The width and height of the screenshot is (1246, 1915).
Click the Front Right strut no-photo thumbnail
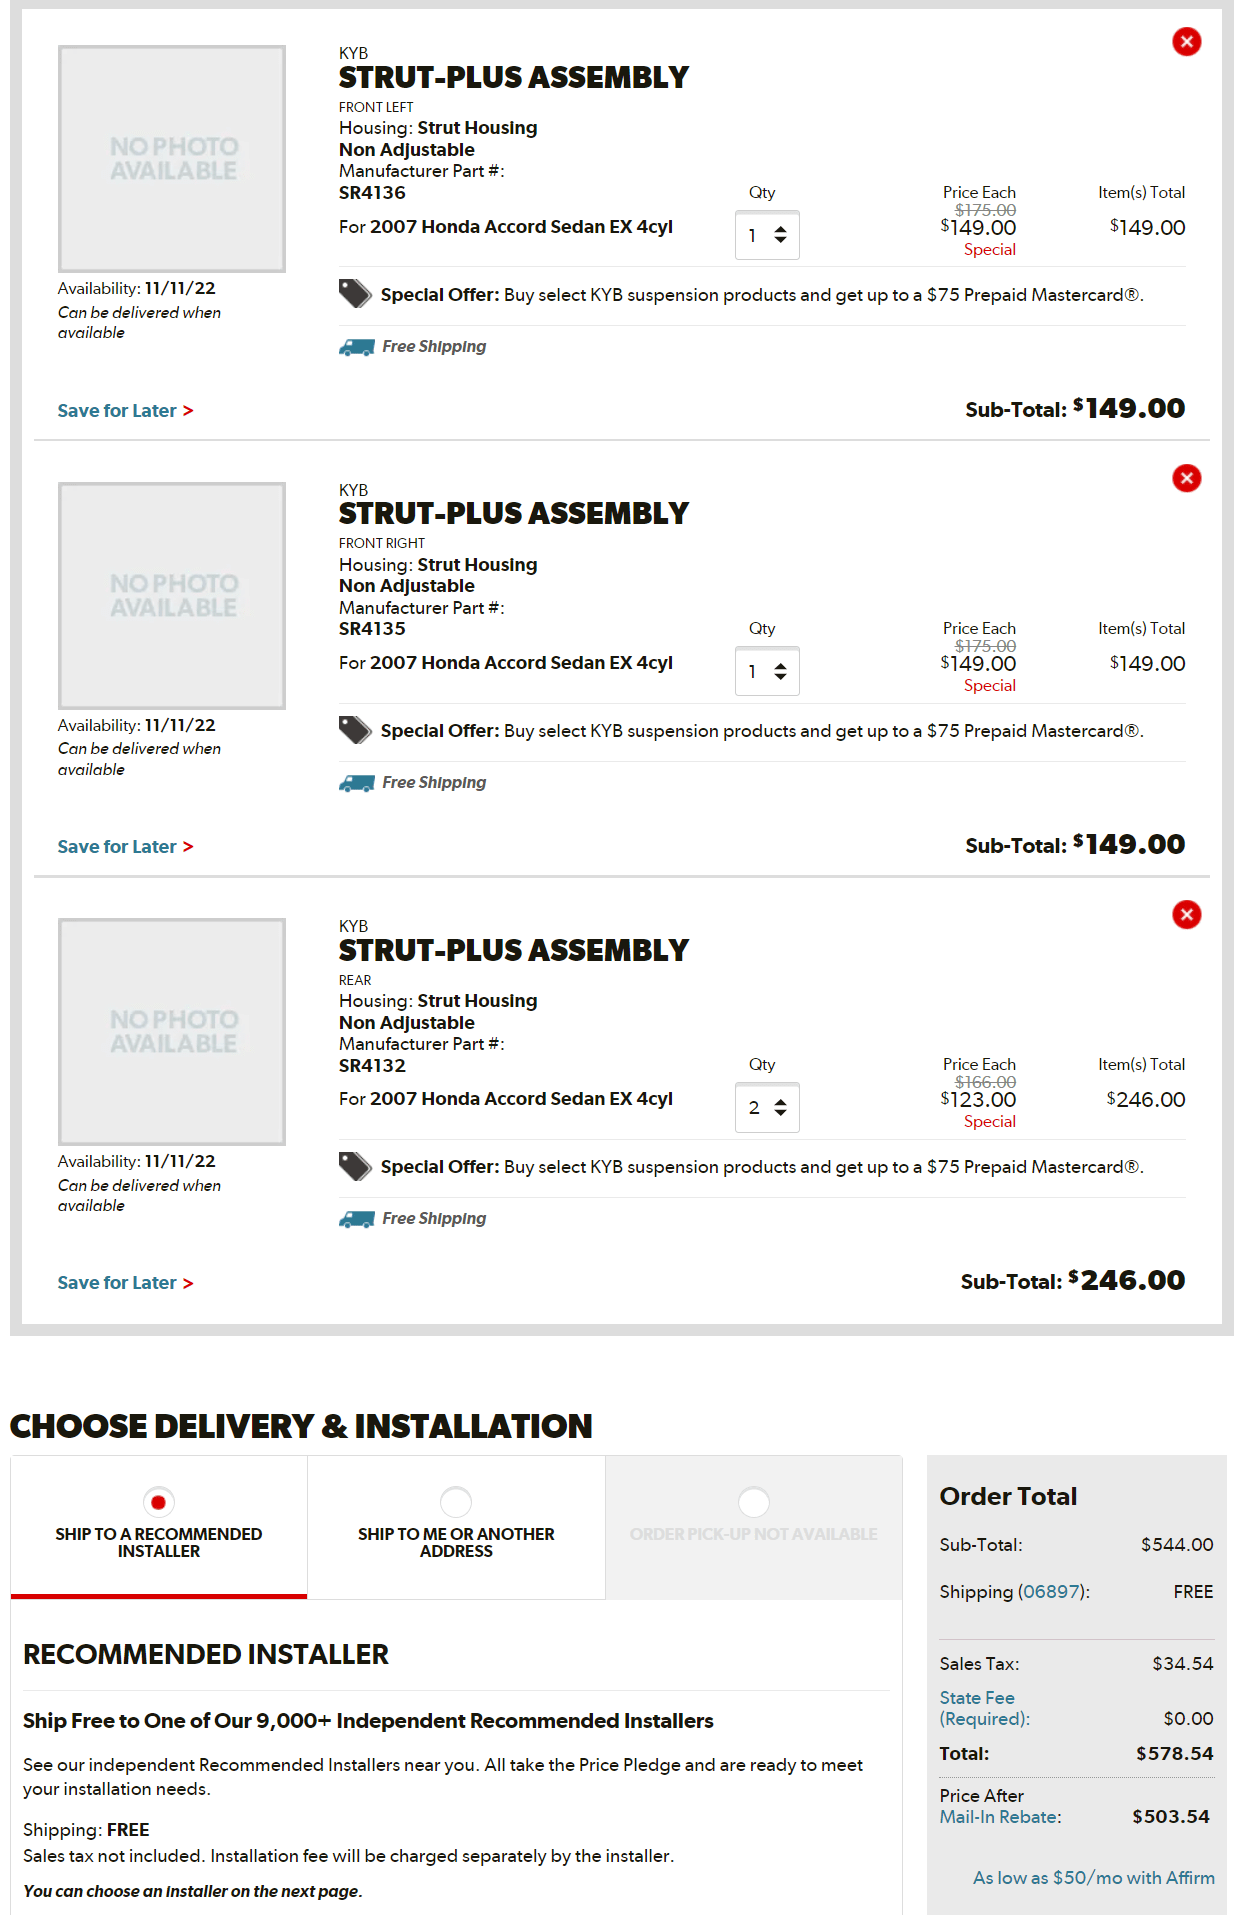coord(172,596)
